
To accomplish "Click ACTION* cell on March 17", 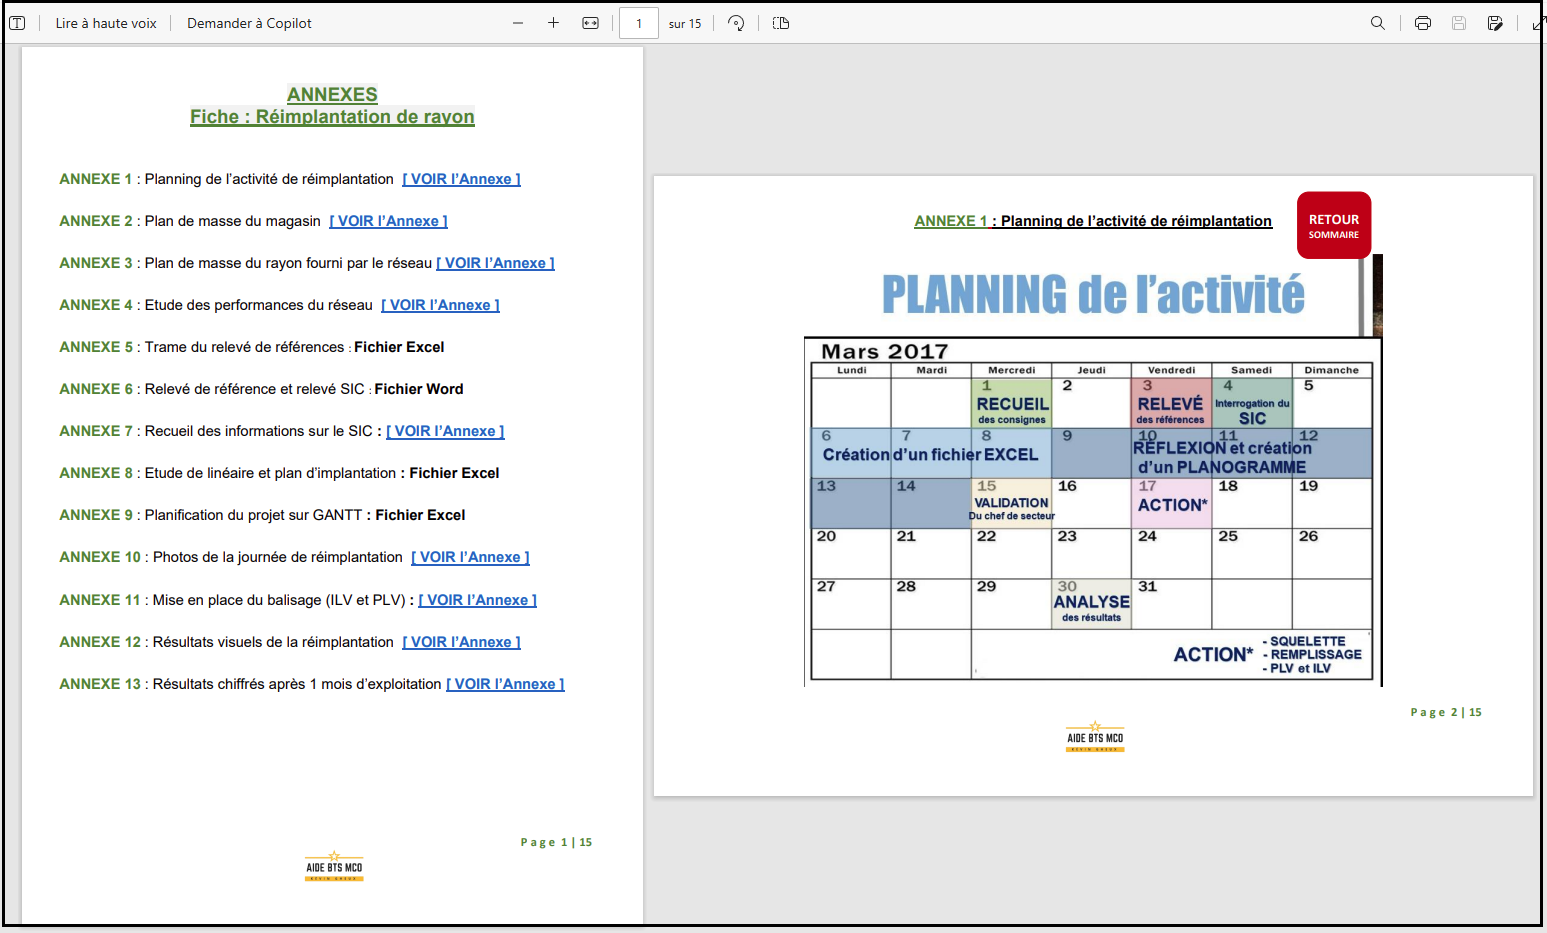I will (x=1172, y=505).
